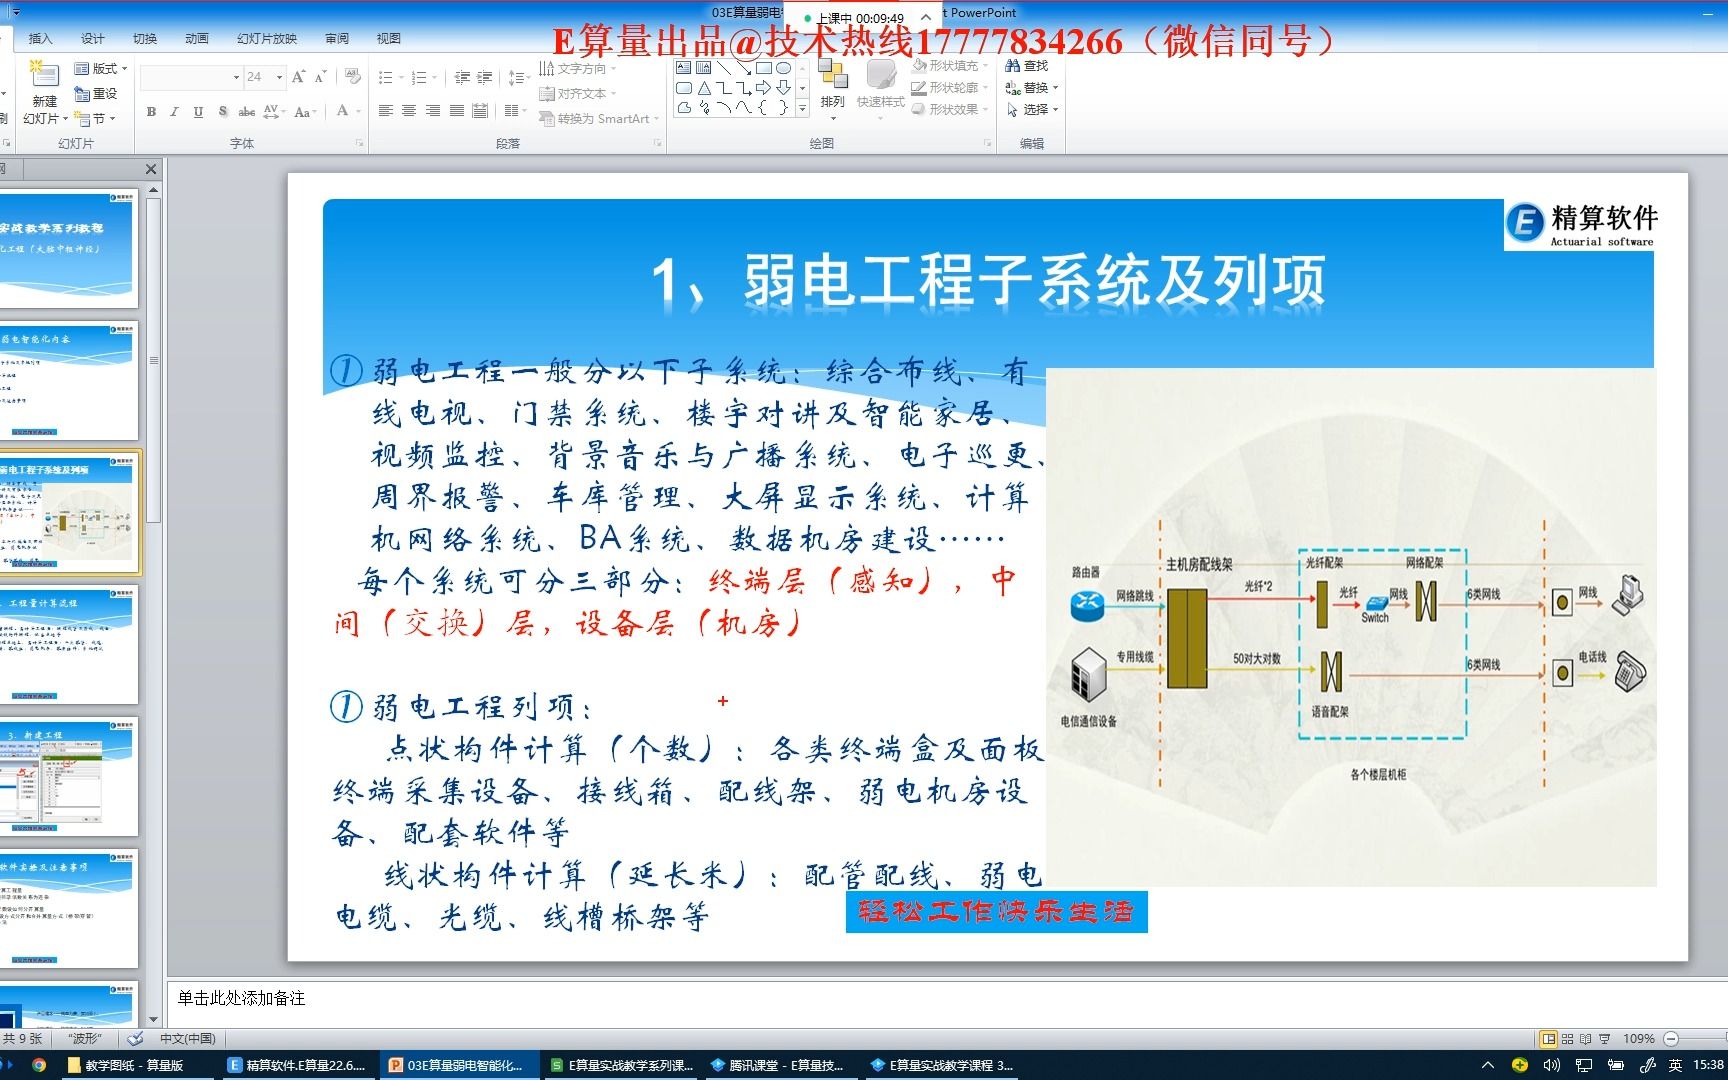Click the New Slide (新建幻灯片) button
The width and height of the screenshot is (1728, 1080).
pyautogui.click(x=44, y=92)
